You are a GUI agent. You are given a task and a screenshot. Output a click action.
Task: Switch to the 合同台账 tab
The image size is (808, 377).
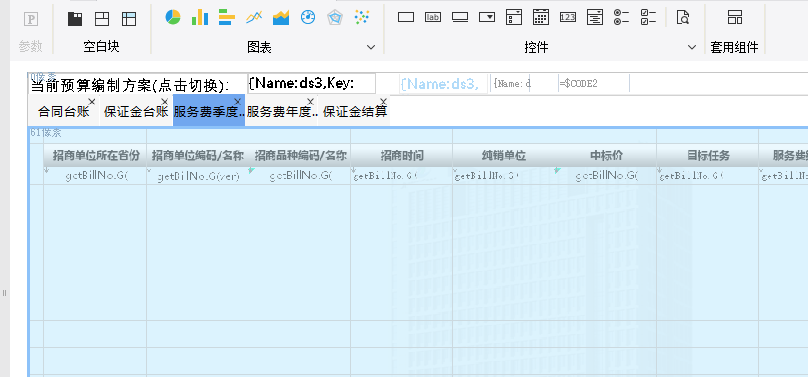[63, 111]
